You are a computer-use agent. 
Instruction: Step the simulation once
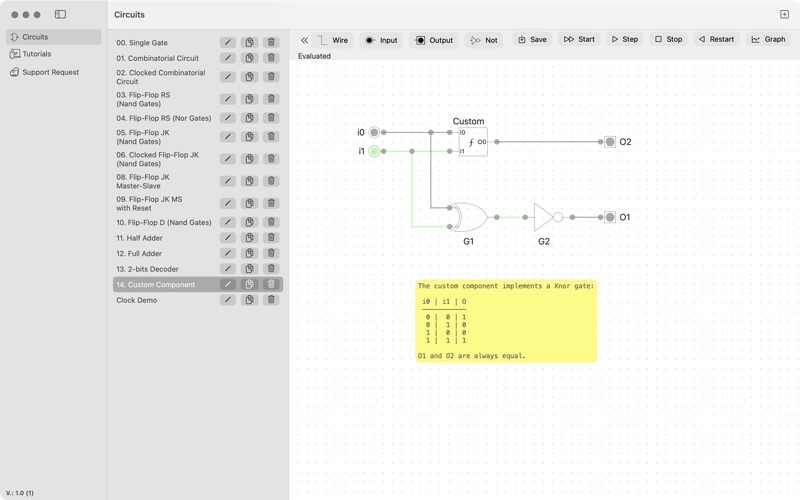[624, 39]
